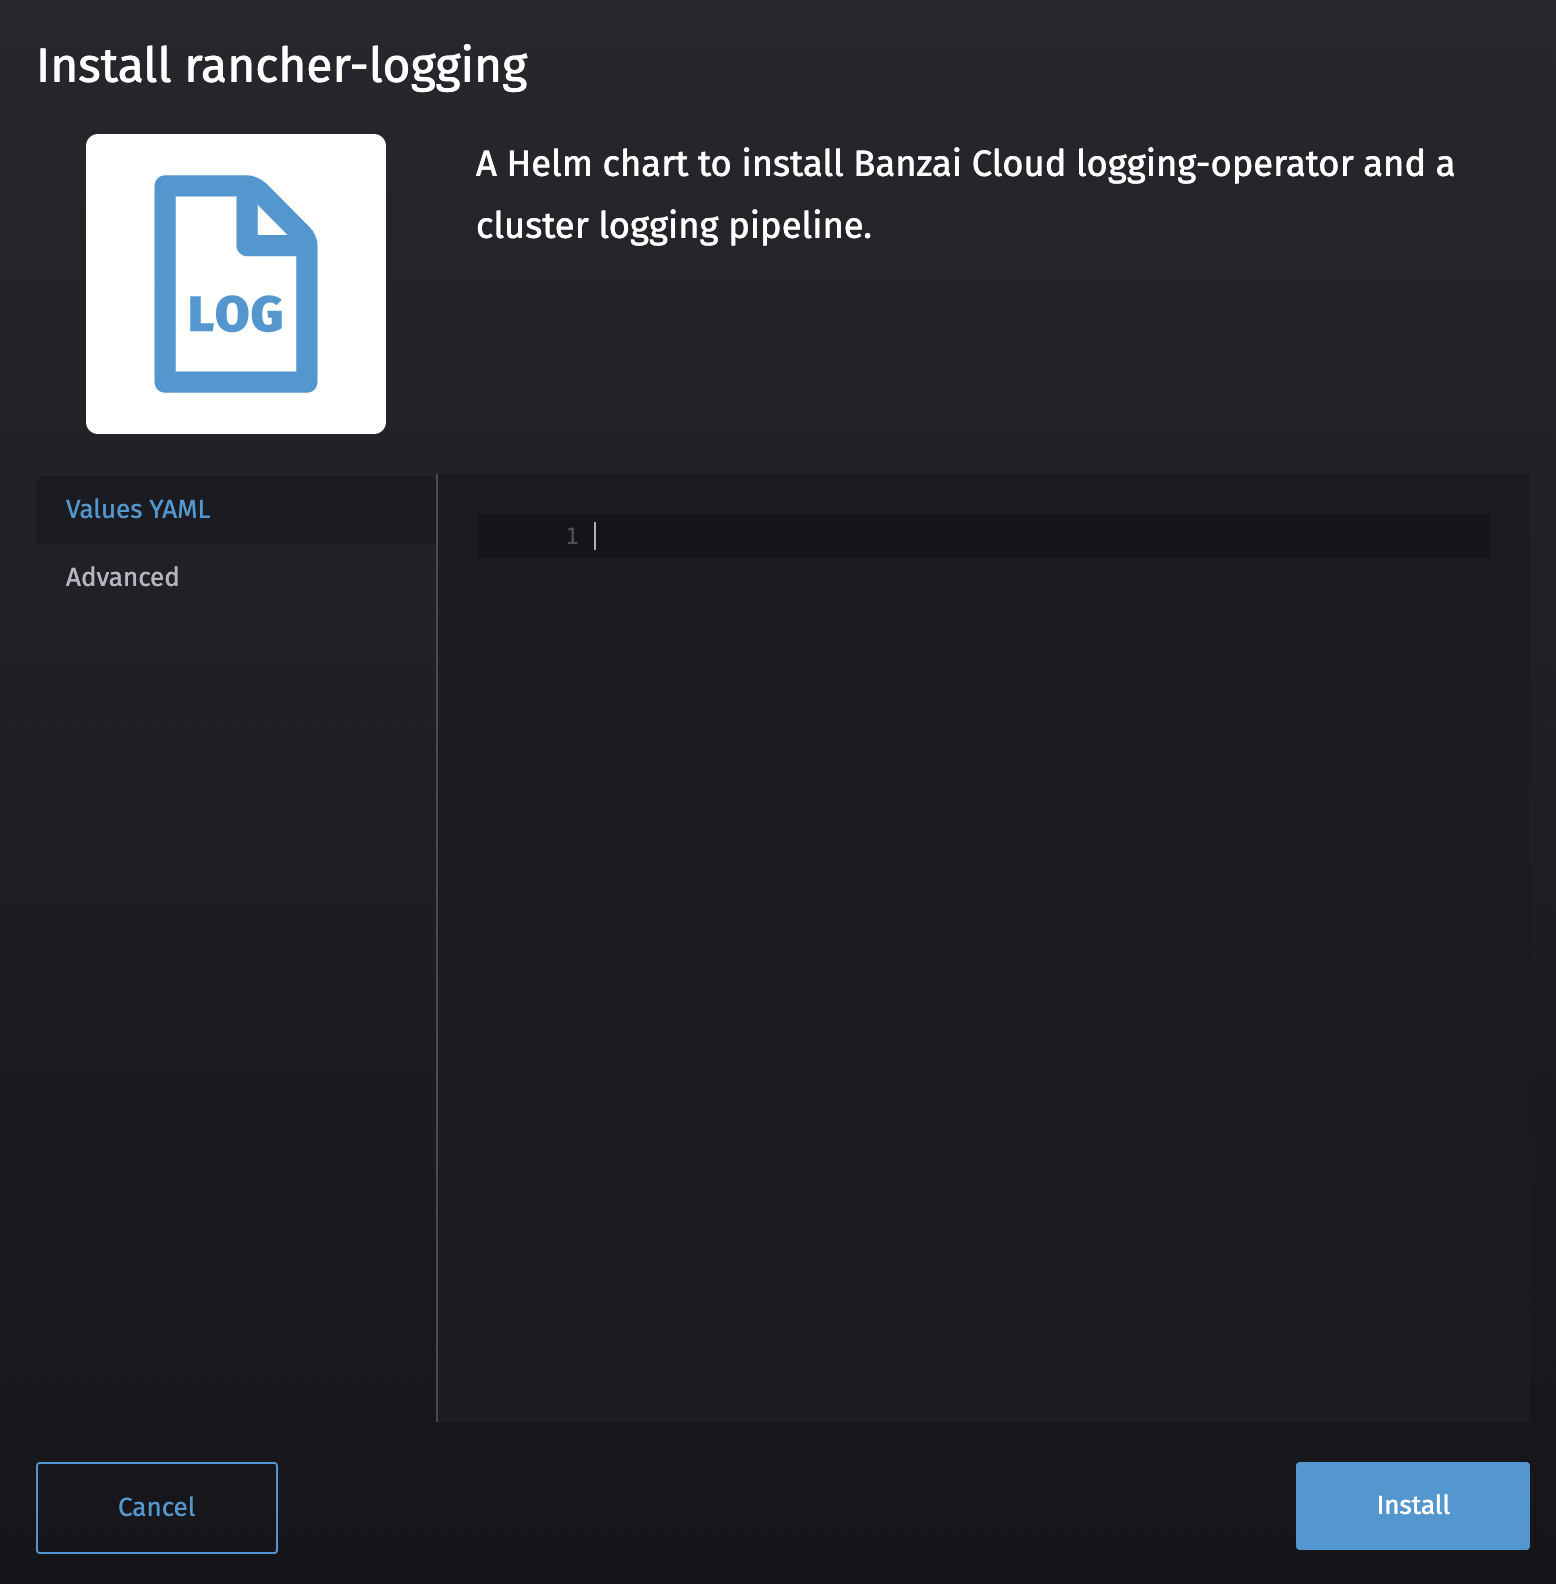Click the Helm chart description text
The width and height of the screenshot is (1556, 1584).
[x=965, y=194]
